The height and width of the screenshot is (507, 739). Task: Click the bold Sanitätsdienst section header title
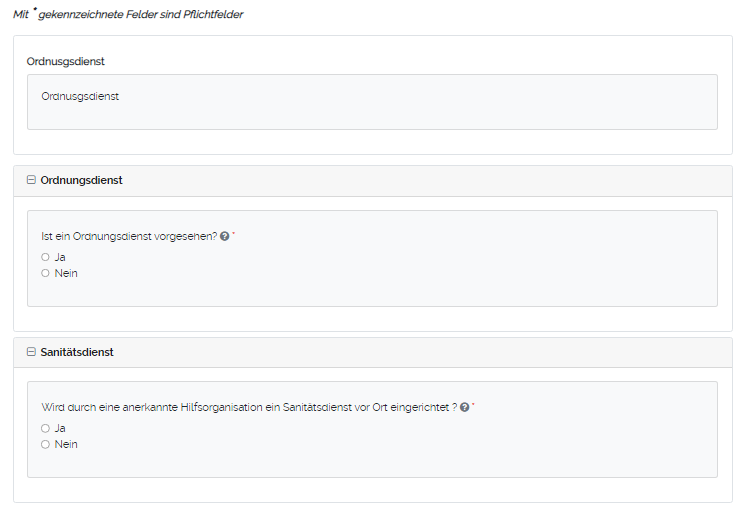pyautogui.click(x=77, y=353)
